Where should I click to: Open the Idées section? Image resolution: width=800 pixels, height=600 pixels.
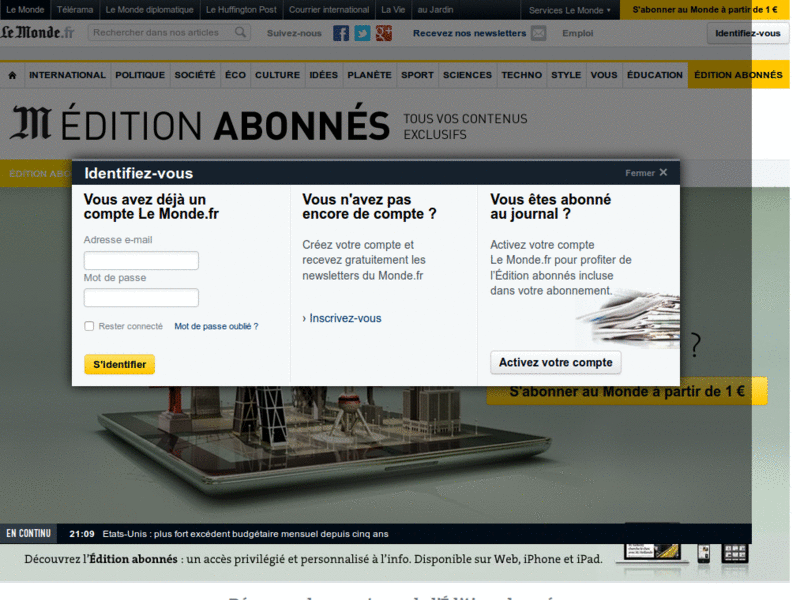[x=323, y=75]
